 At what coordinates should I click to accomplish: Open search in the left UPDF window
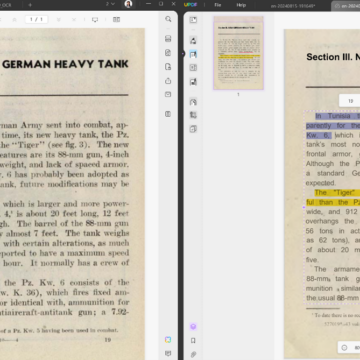tap(168, 19)
